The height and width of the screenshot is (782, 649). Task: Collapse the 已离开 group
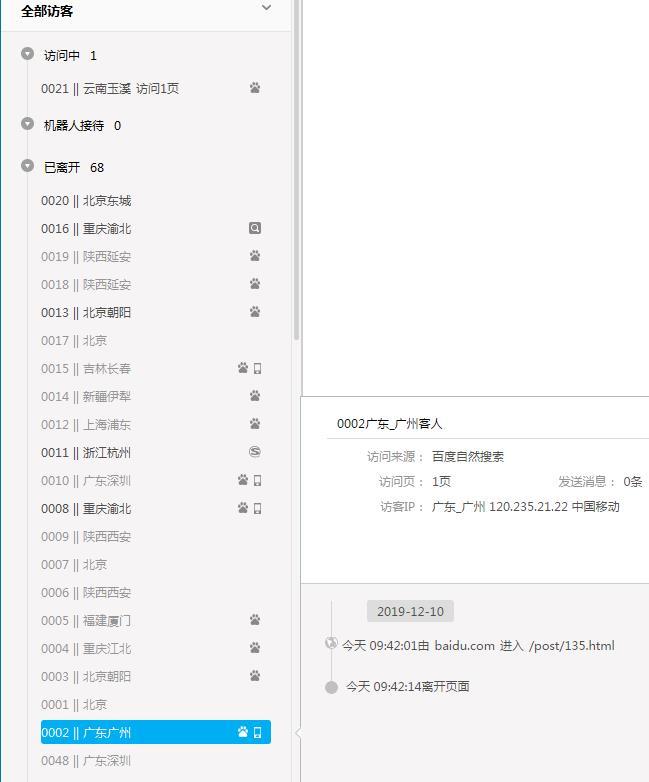[27, 165]
